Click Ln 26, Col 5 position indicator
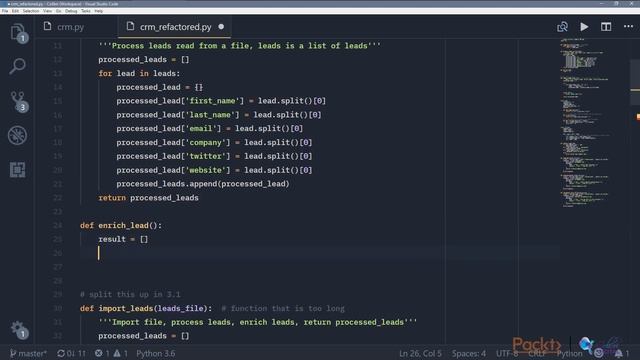Screen dimensions: 640x360 pos(420,353)
